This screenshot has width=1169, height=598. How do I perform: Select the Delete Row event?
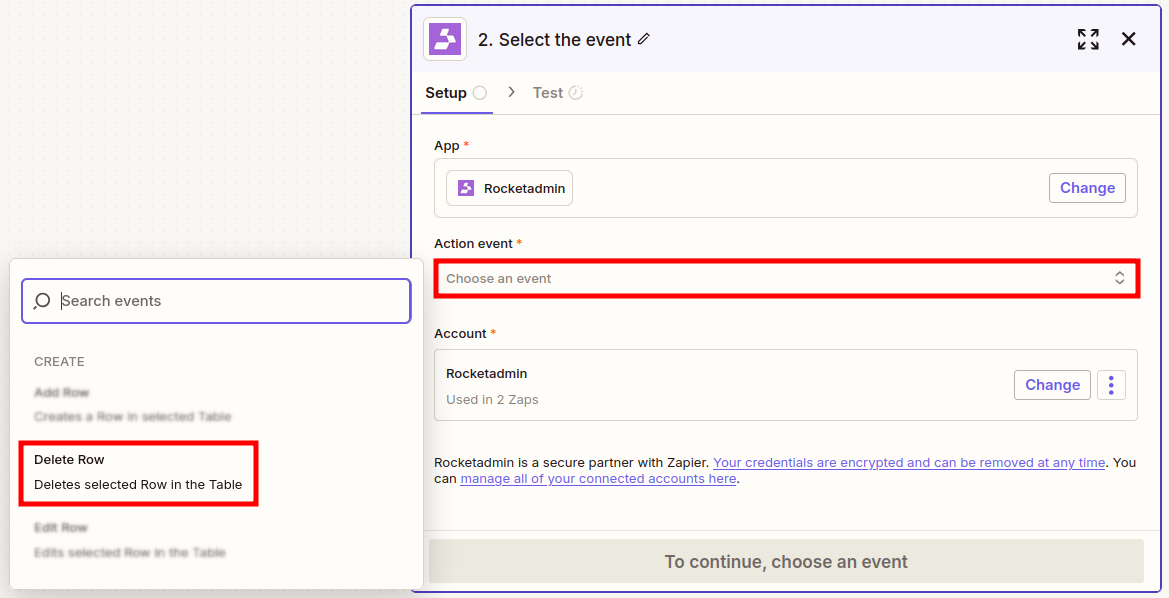139,473
